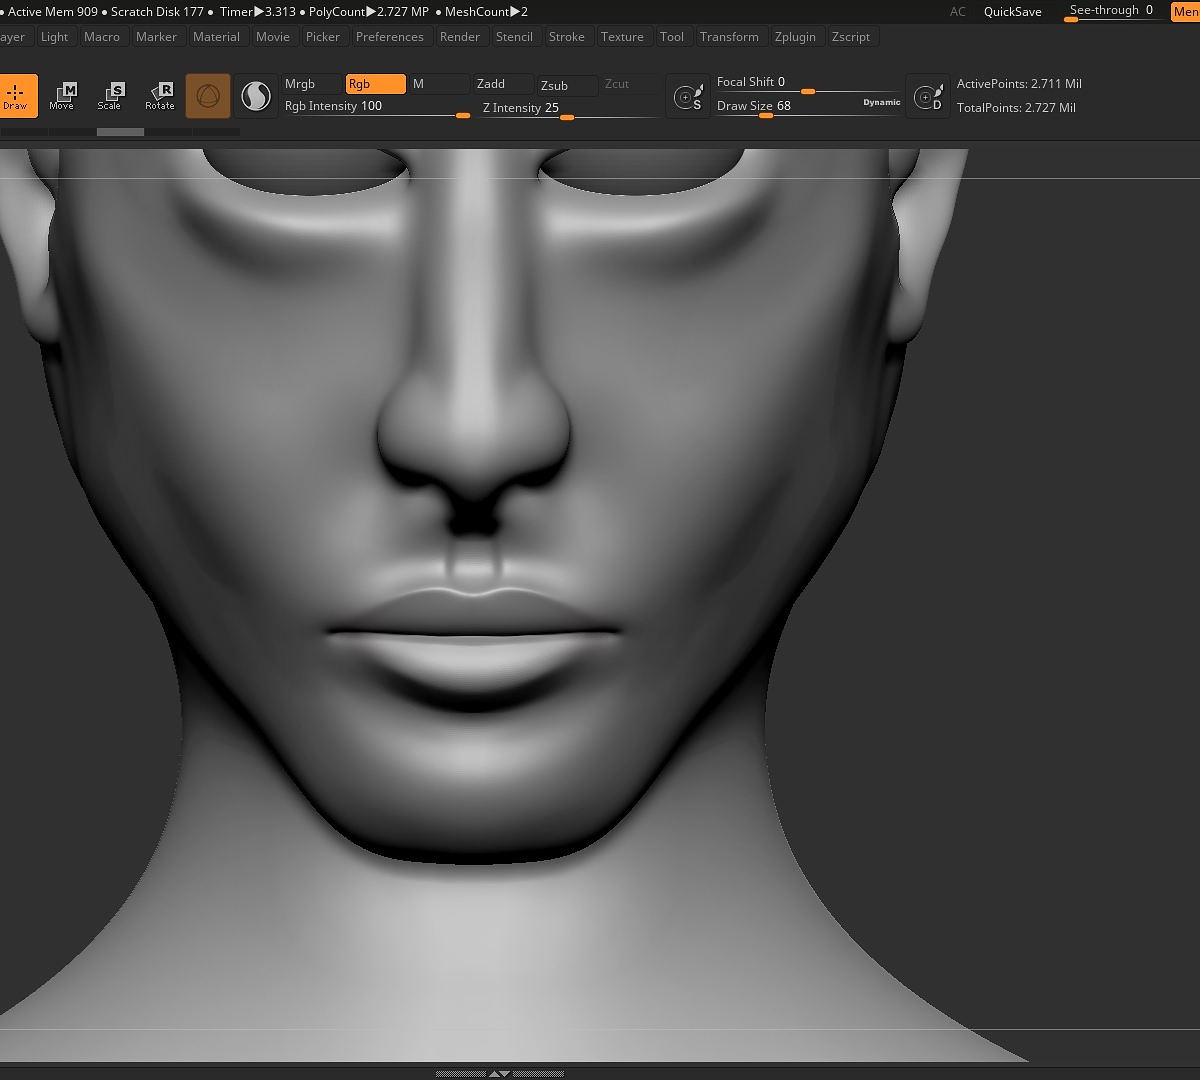This screenshot has height=1080, width=1200.
Task: Toggle Dynamic draw size
Action: 881,102
